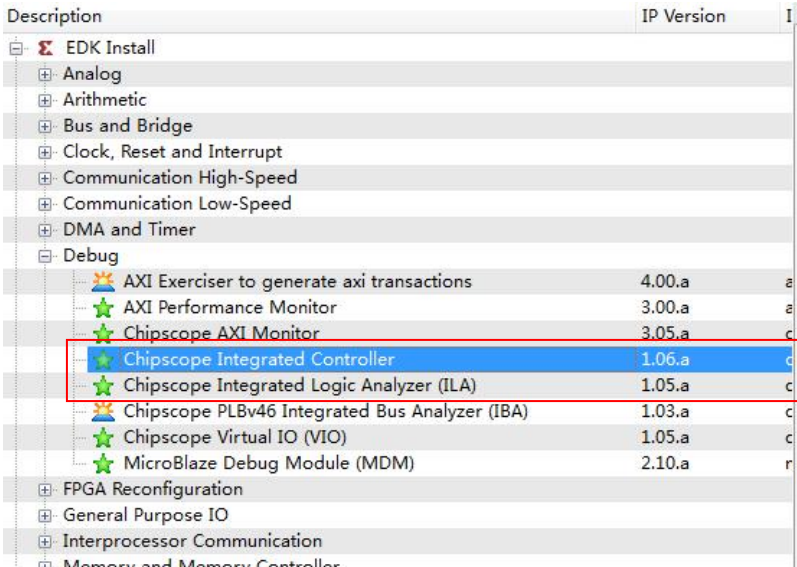
Task: Click the red EDK Install logo icon
Action: coord(45,48)
